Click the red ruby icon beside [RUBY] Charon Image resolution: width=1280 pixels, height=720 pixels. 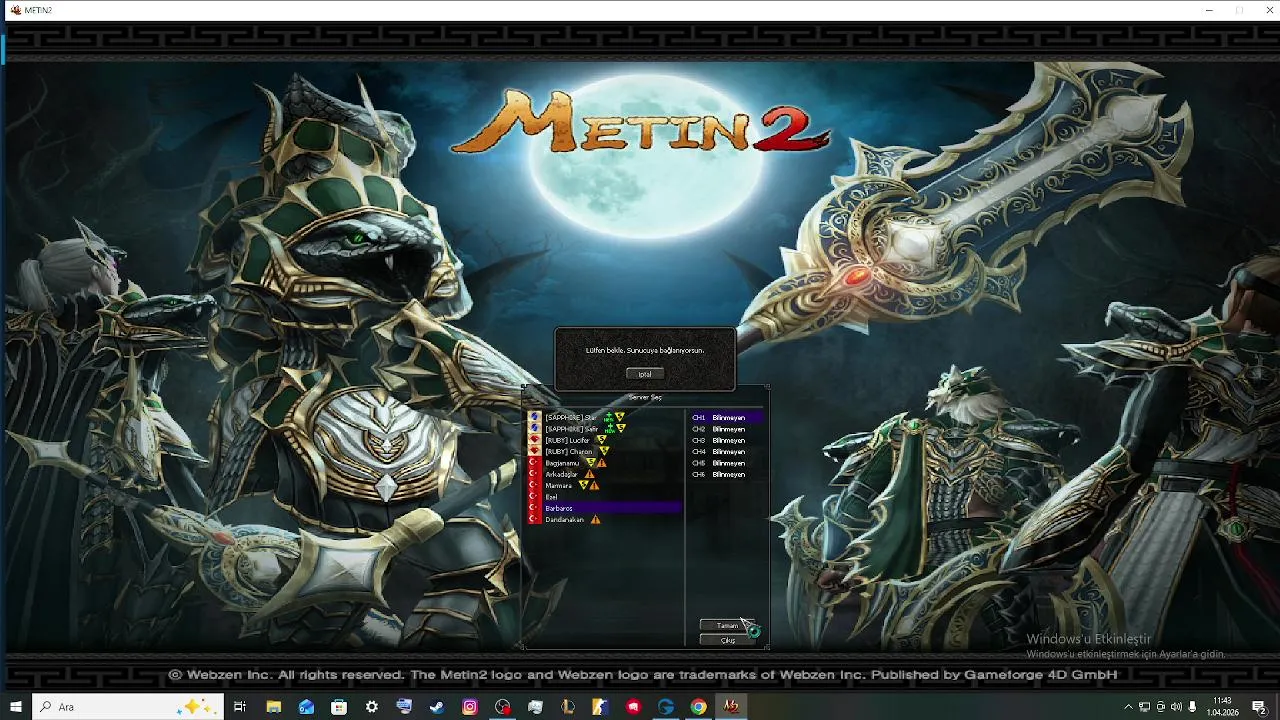point(534,452)
